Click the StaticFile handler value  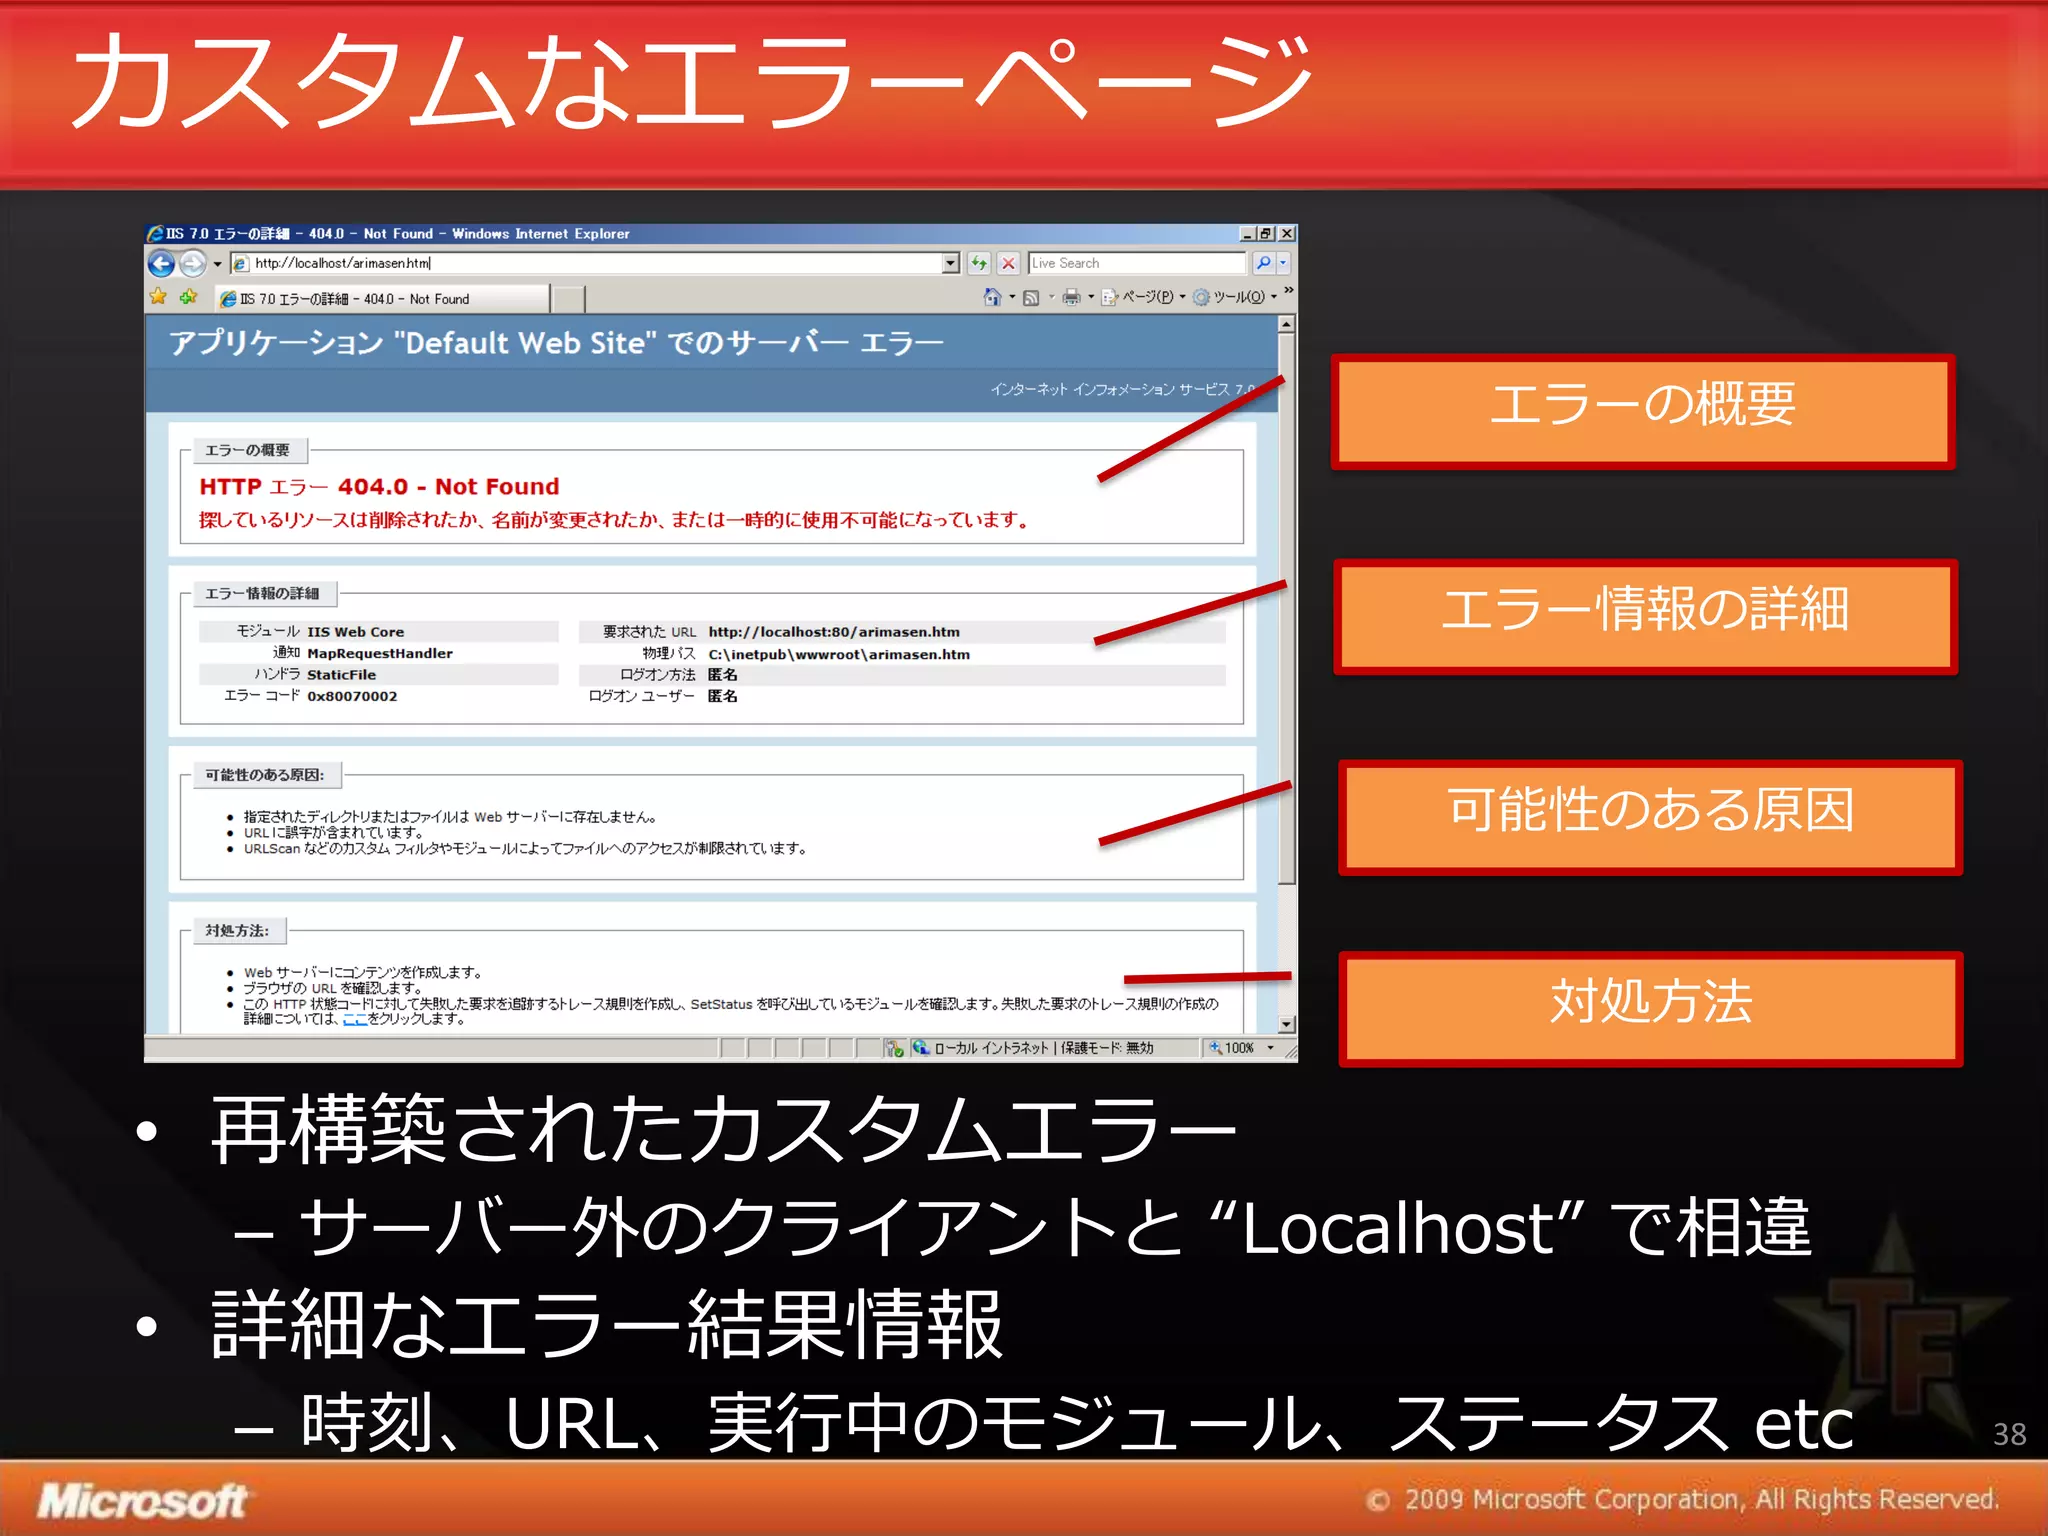coord(342,675)
